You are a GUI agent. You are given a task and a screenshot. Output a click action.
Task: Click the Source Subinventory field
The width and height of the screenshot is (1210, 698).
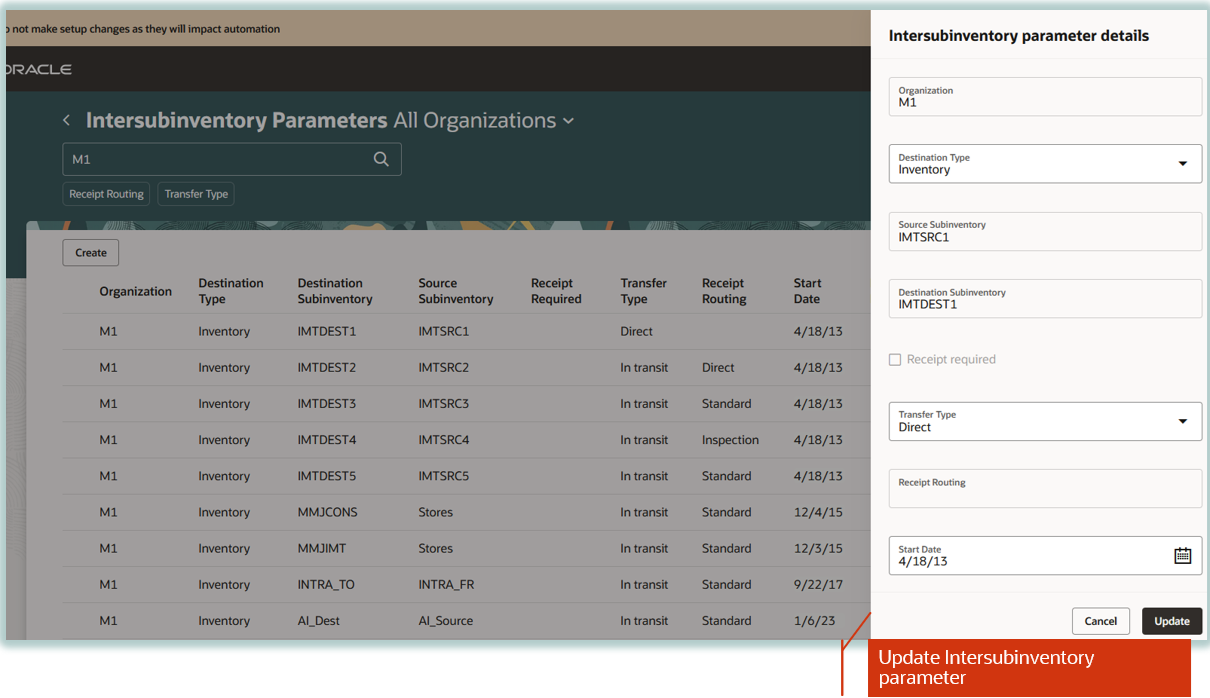(x=1045, y=231)
